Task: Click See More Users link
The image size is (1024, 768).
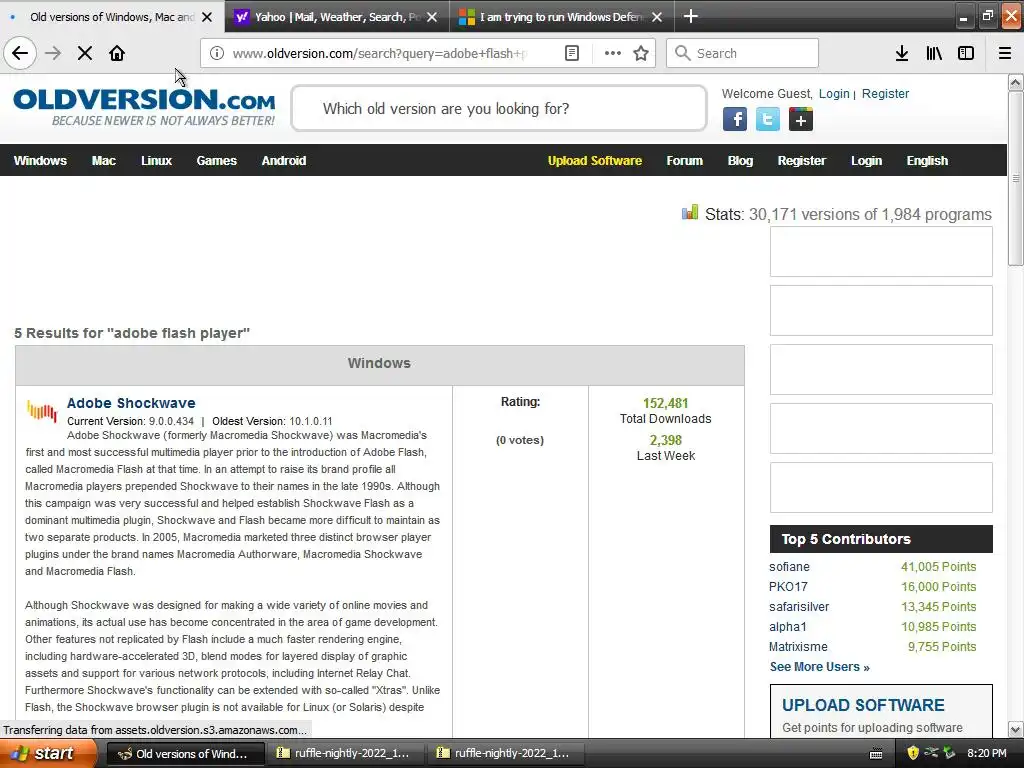Action: [819, 667]
